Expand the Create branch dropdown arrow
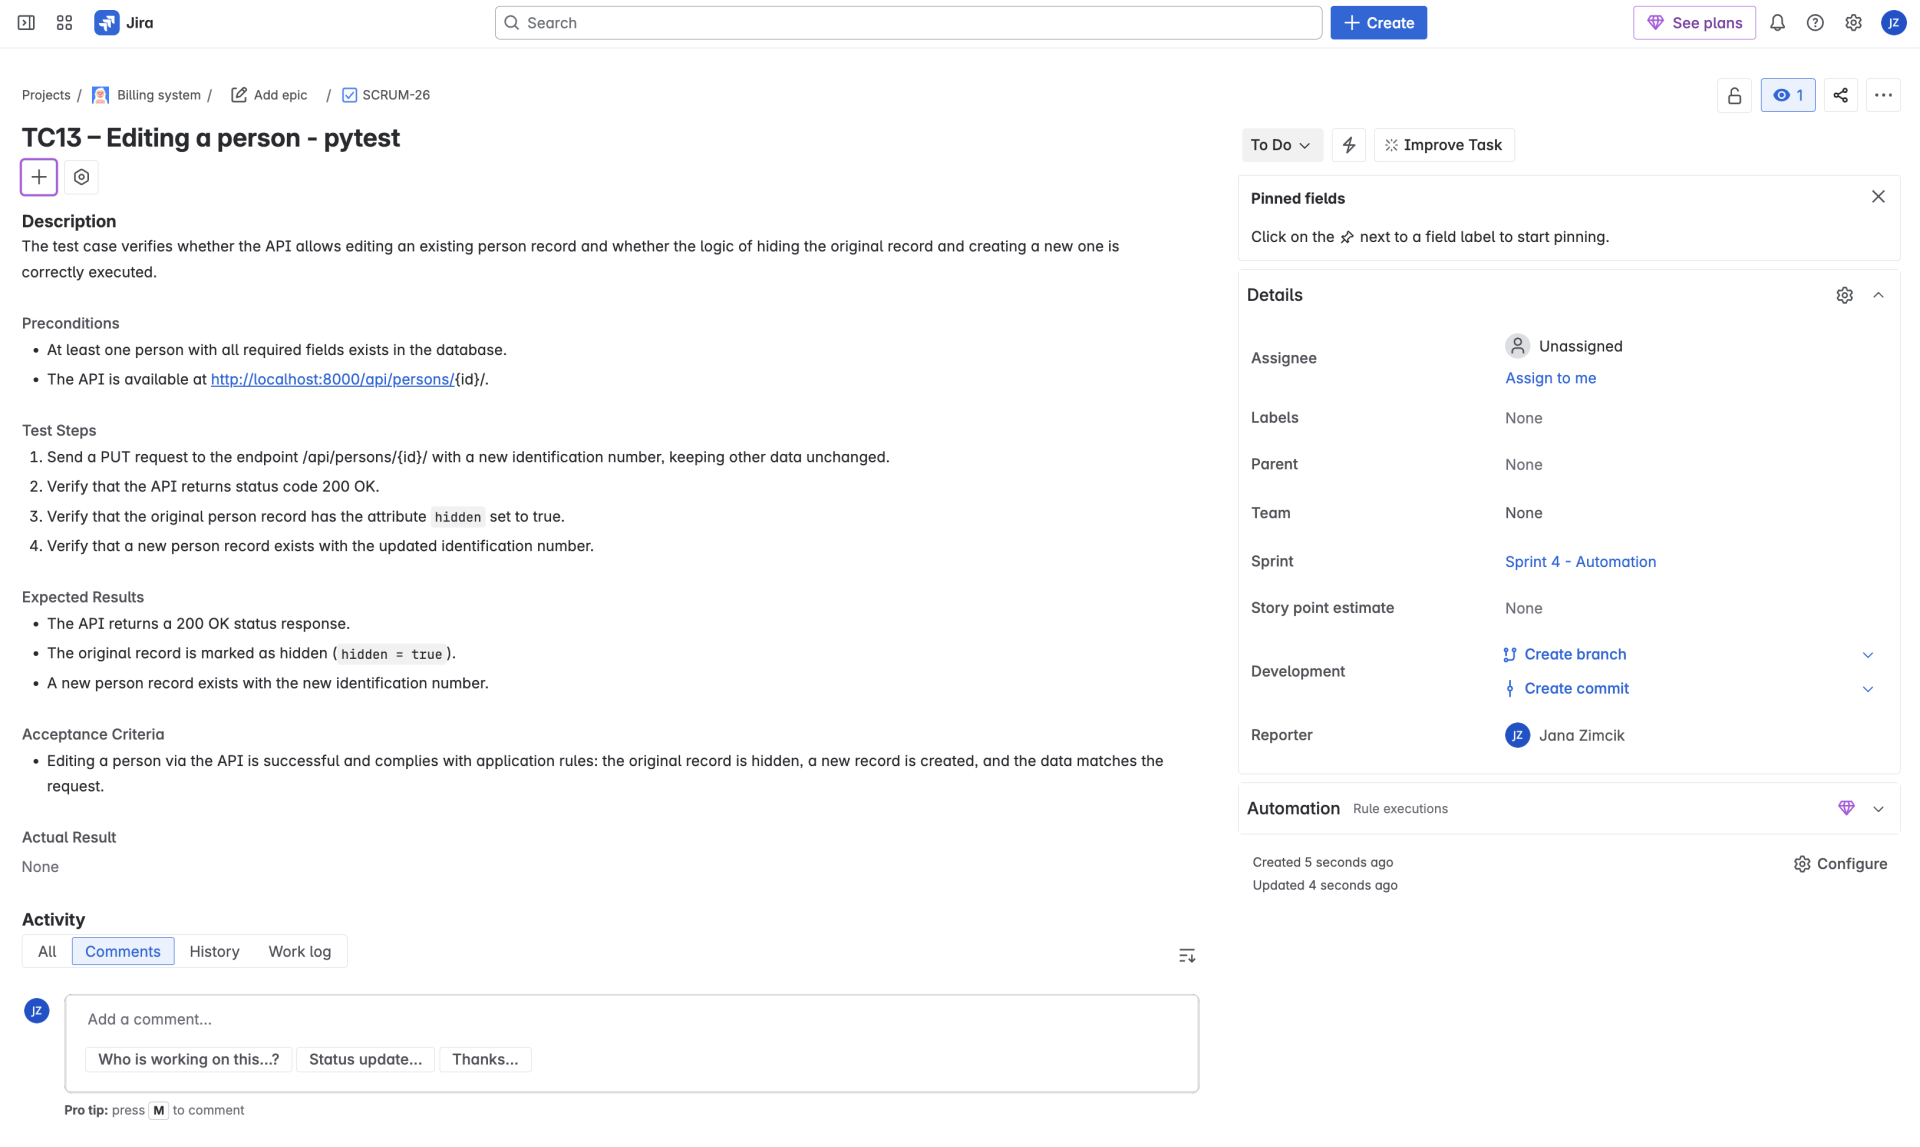Image resolution: width=1920 pixels, height=1147 pixels. 1867,655
